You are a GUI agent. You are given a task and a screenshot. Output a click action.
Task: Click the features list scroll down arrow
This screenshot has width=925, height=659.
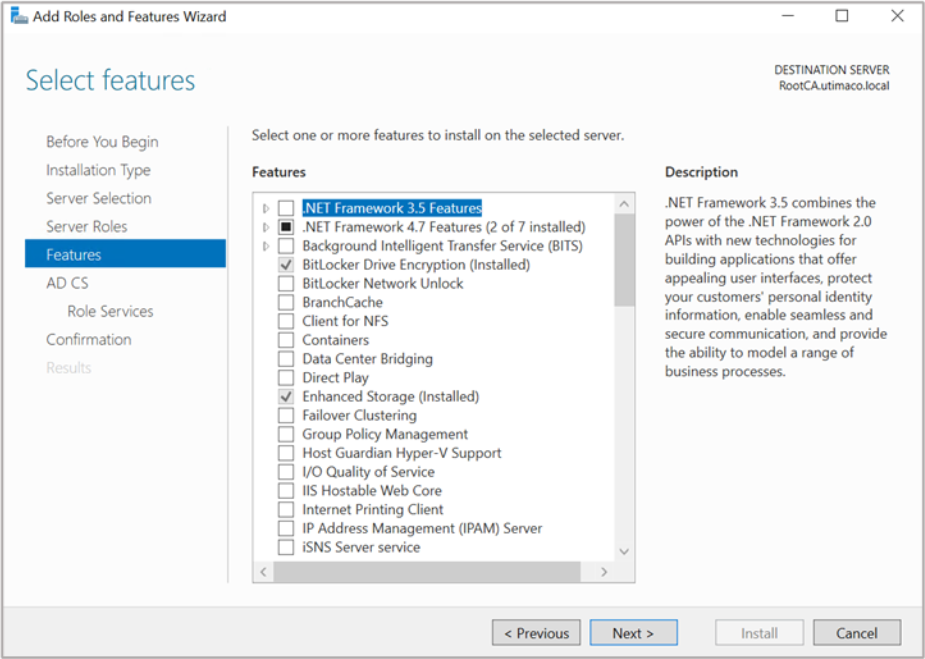625,551
